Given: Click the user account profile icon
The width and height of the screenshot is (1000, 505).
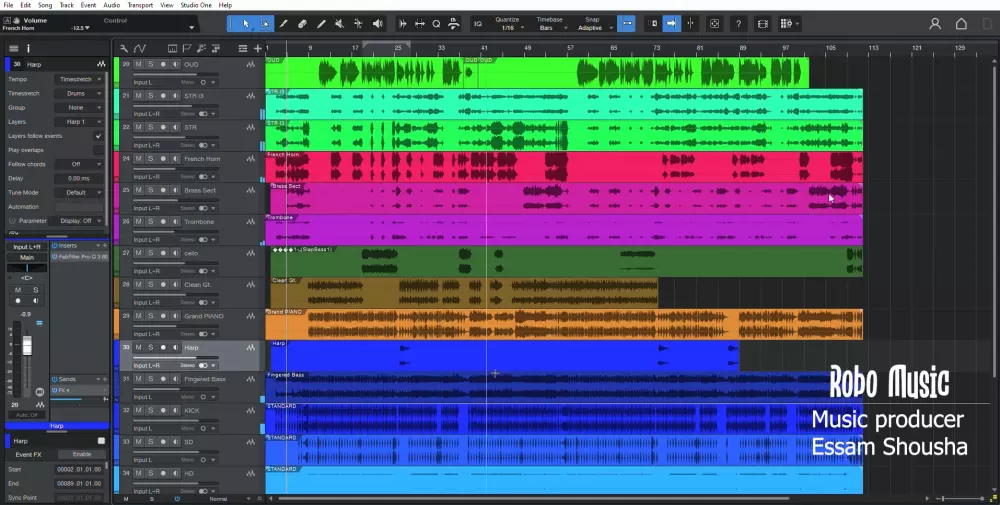Looking at the screenshot, I should [935, 24].
